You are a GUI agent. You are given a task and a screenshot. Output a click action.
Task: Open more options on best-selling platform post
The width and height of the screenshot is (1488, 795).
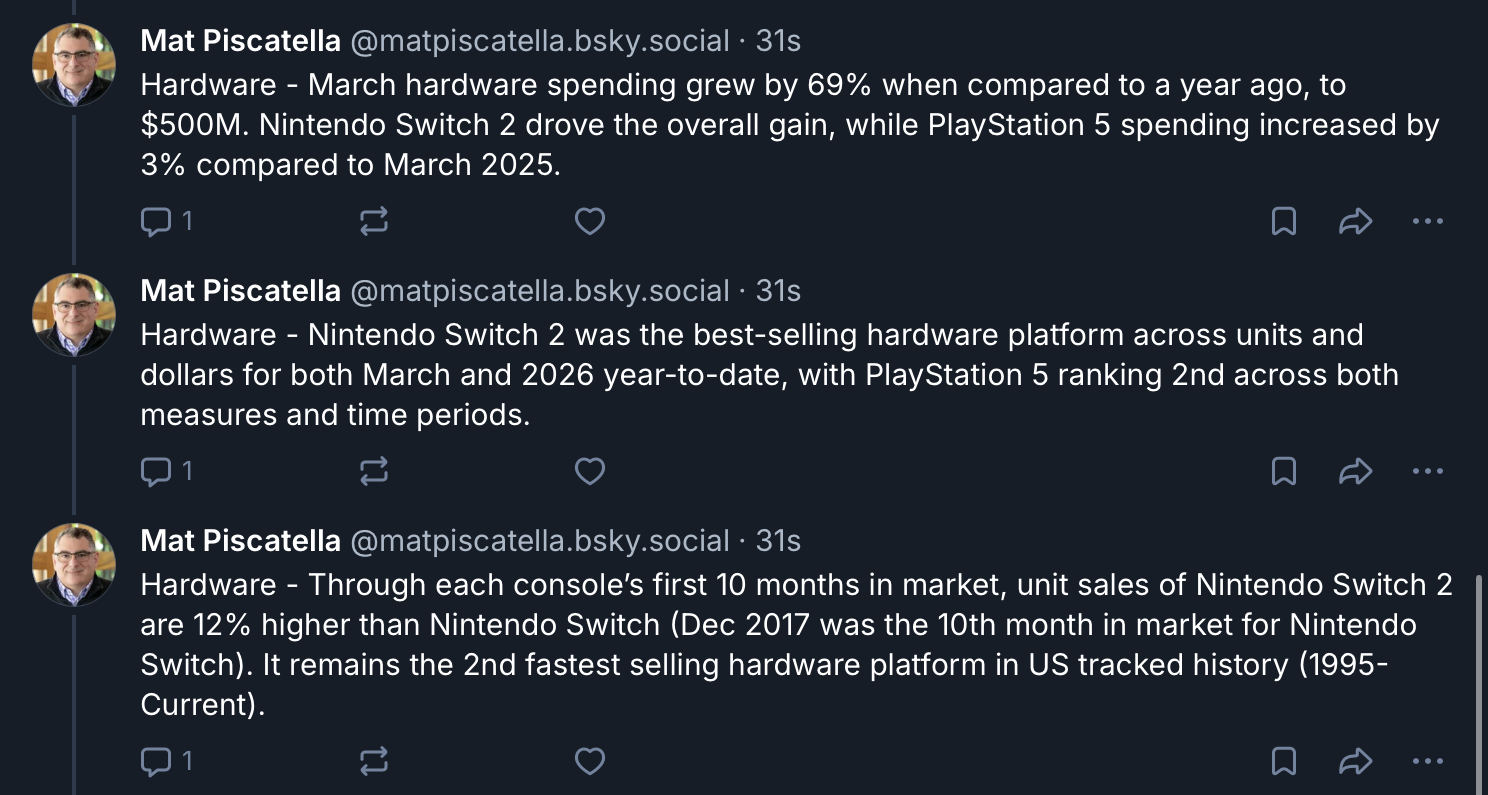point(1427,471)
